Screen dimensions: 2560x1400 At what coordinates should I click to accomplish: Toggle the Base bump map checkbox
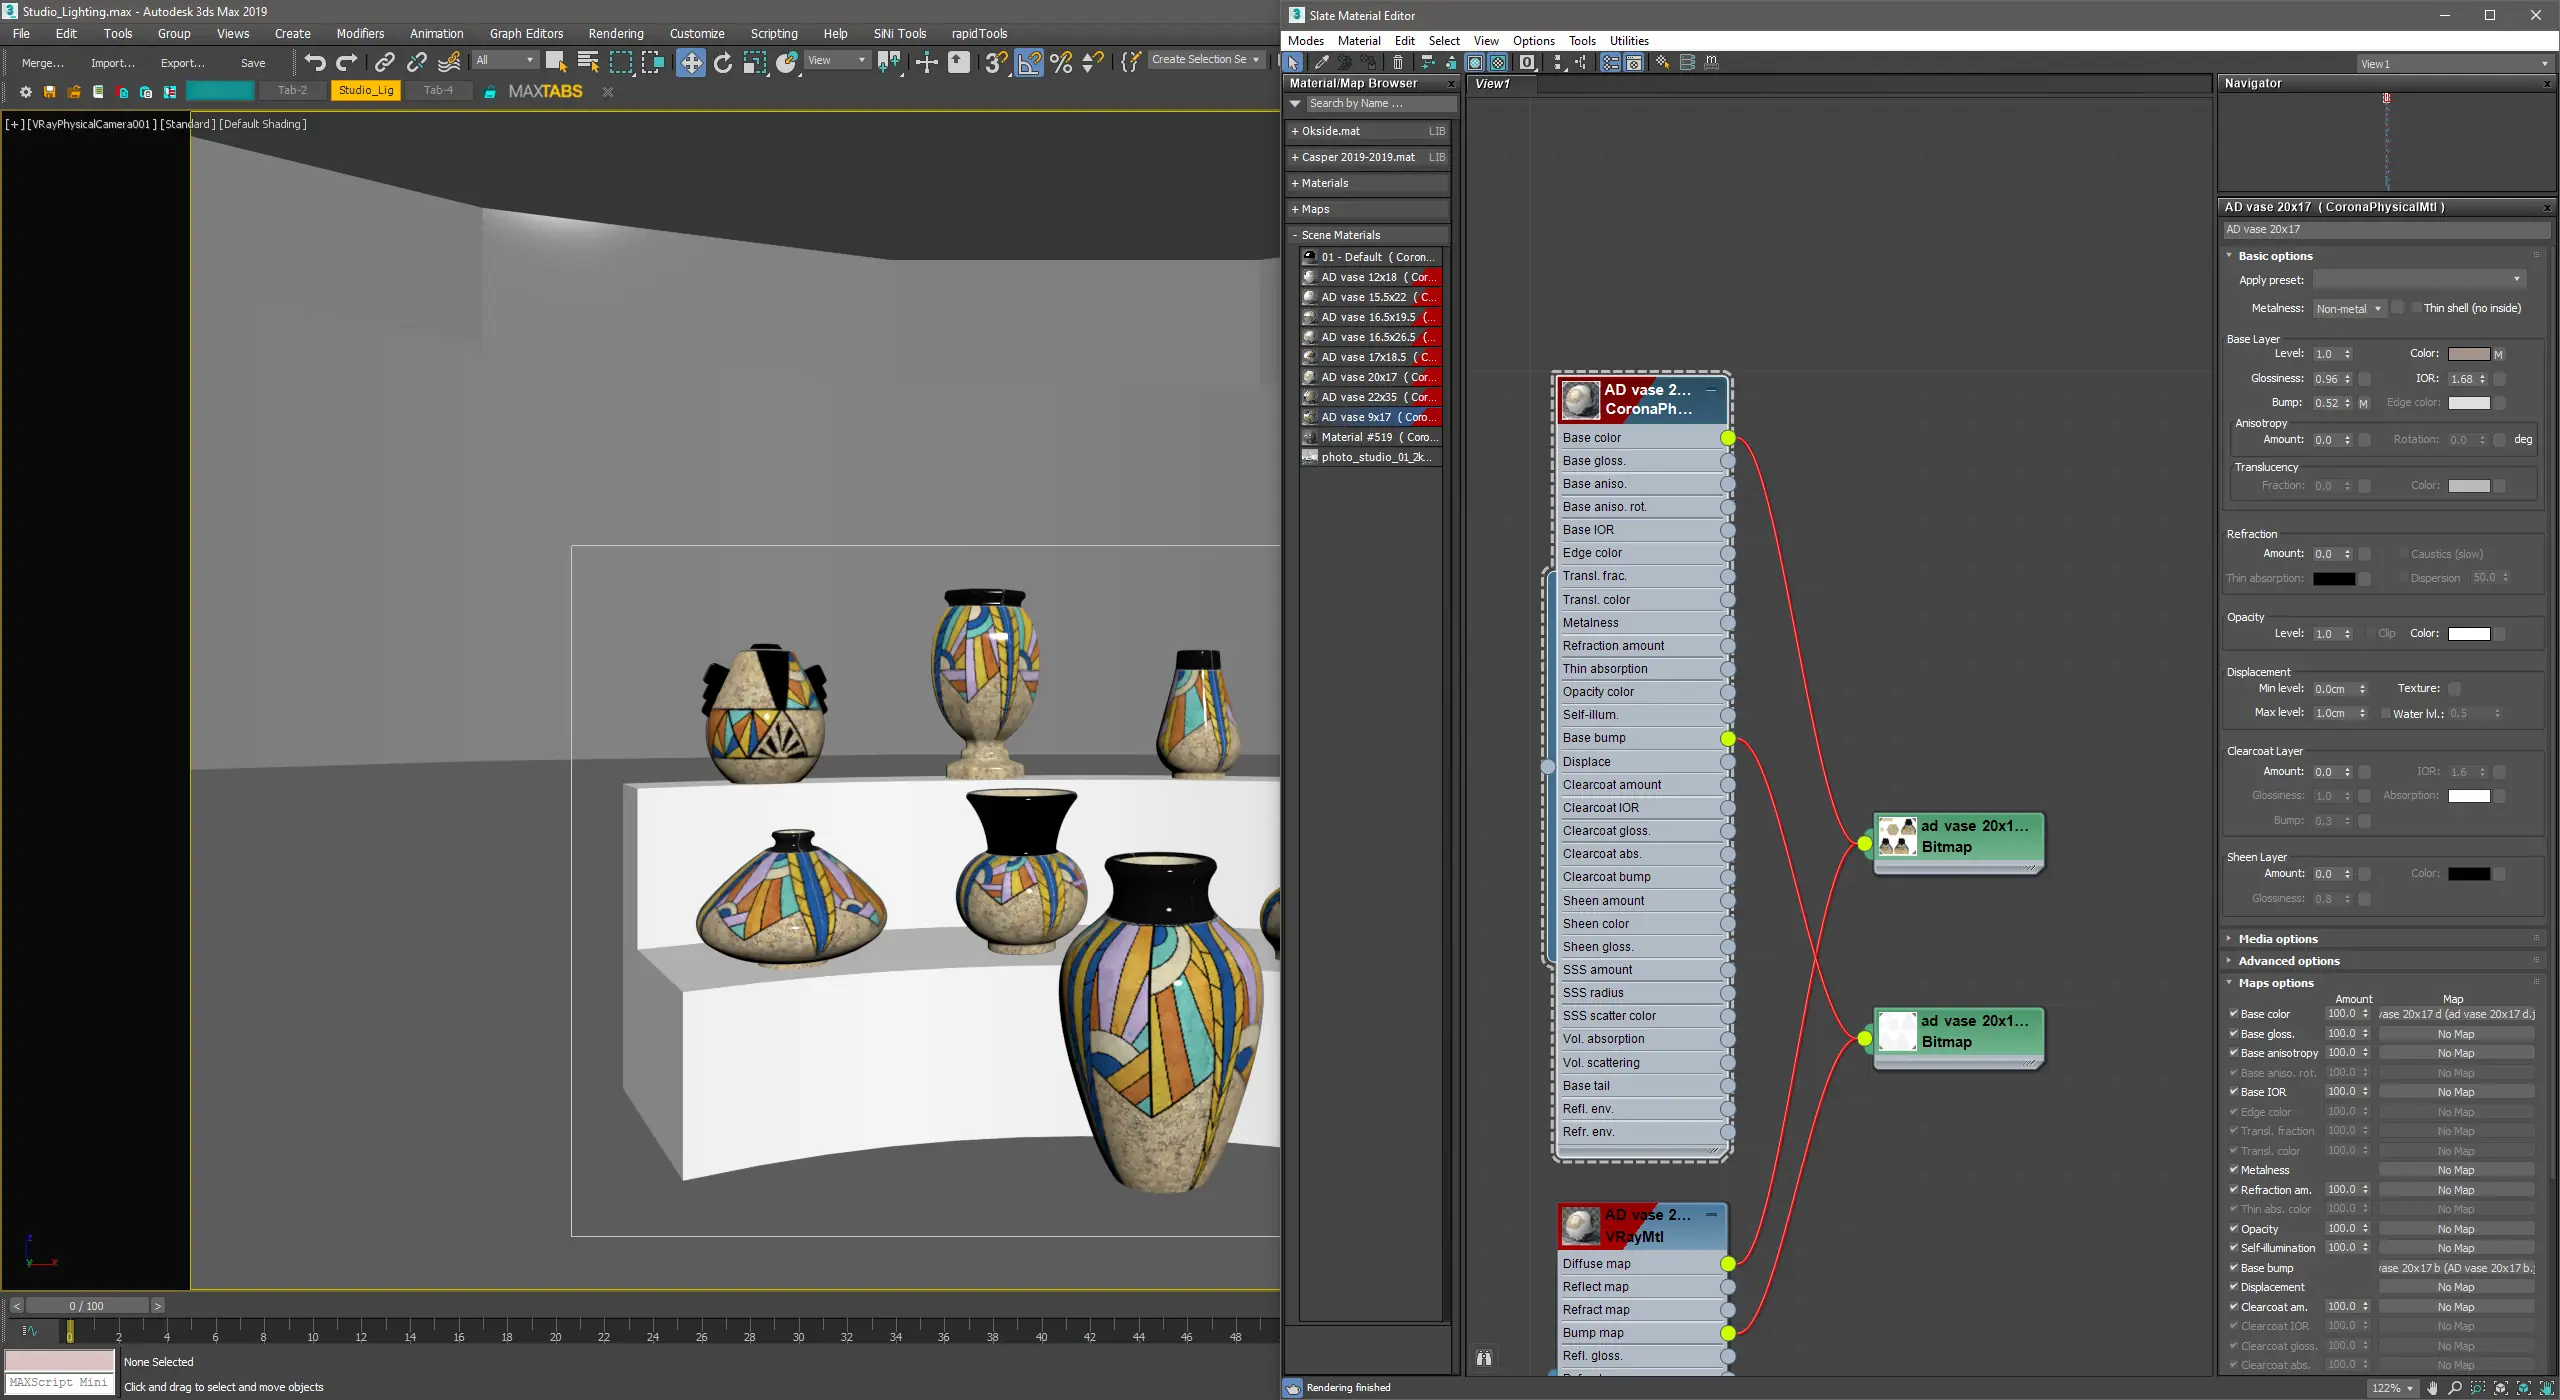[2233, 1268]
